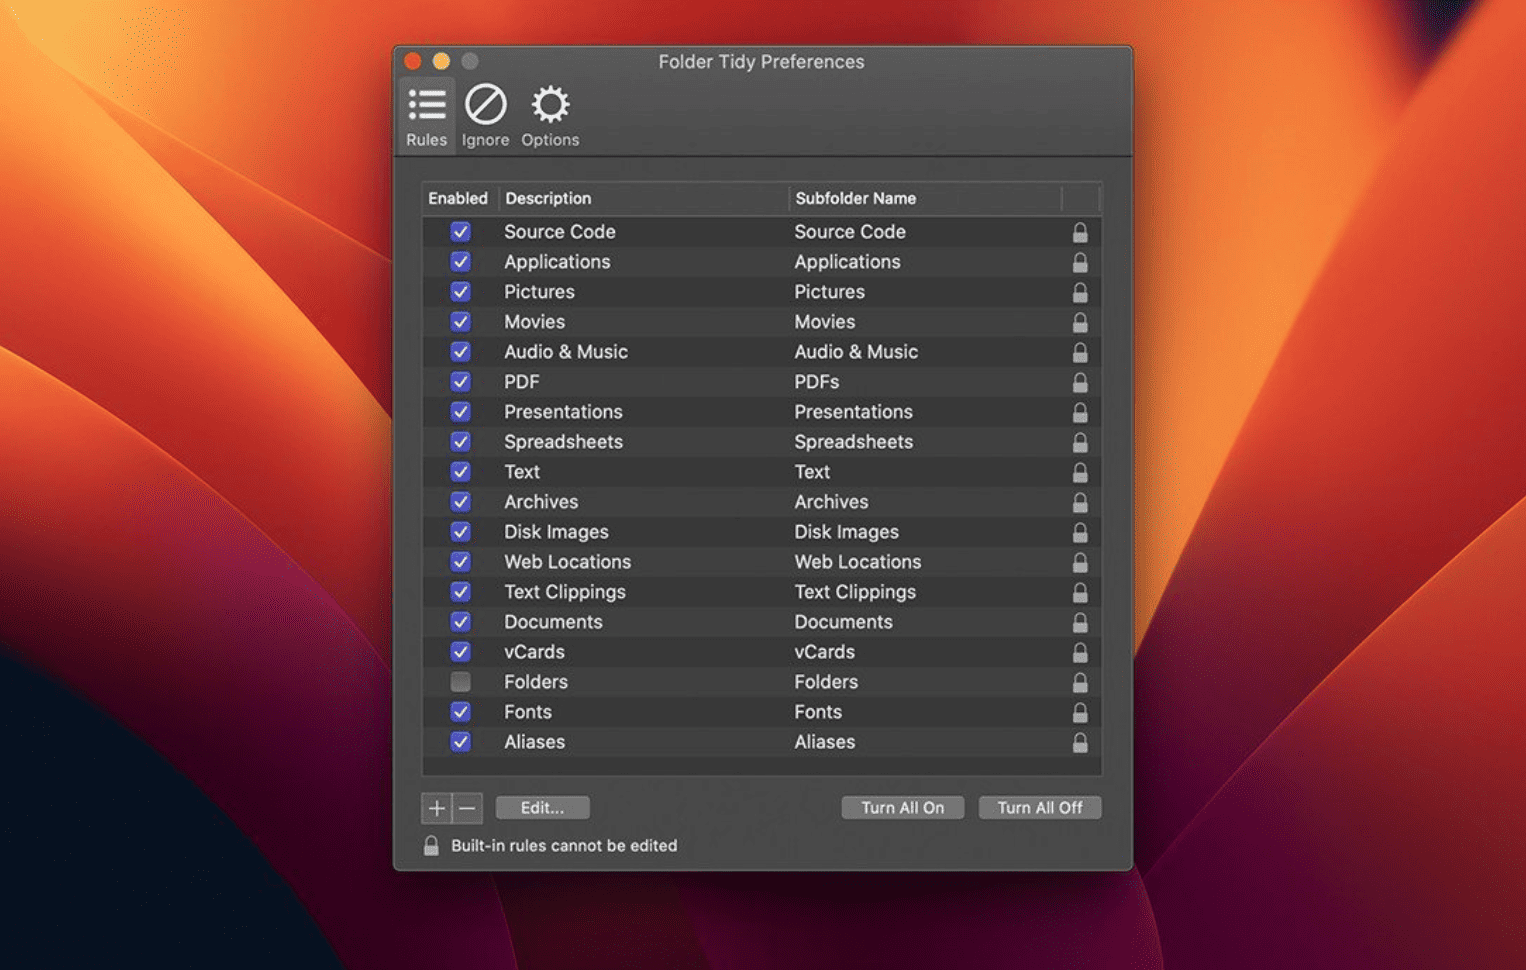The width and height of the screenshot is (1526, 970).
Task: Toggle the Fonts rule checkbox
Action: coord(460,712)
